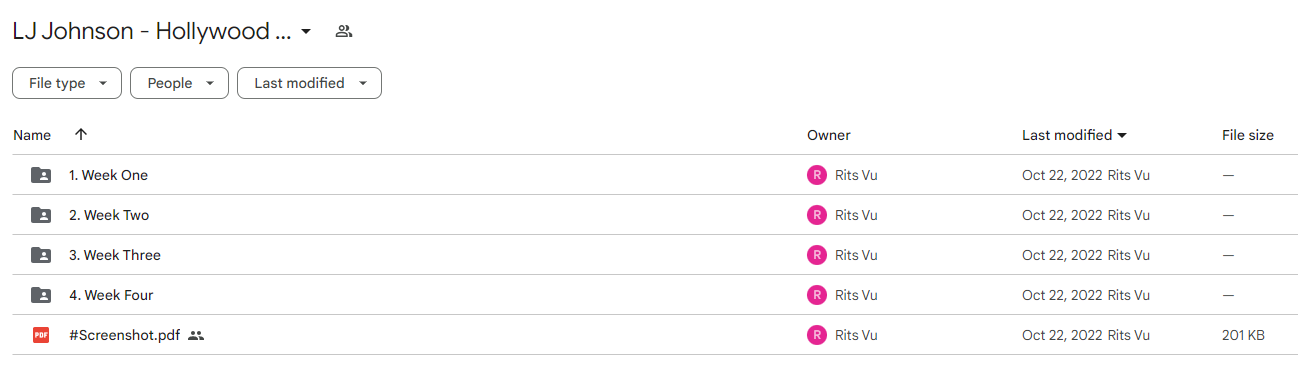Open the File type filter dropdown
This screenshot has height=387, width=1298.
click(x=67, y=83)
